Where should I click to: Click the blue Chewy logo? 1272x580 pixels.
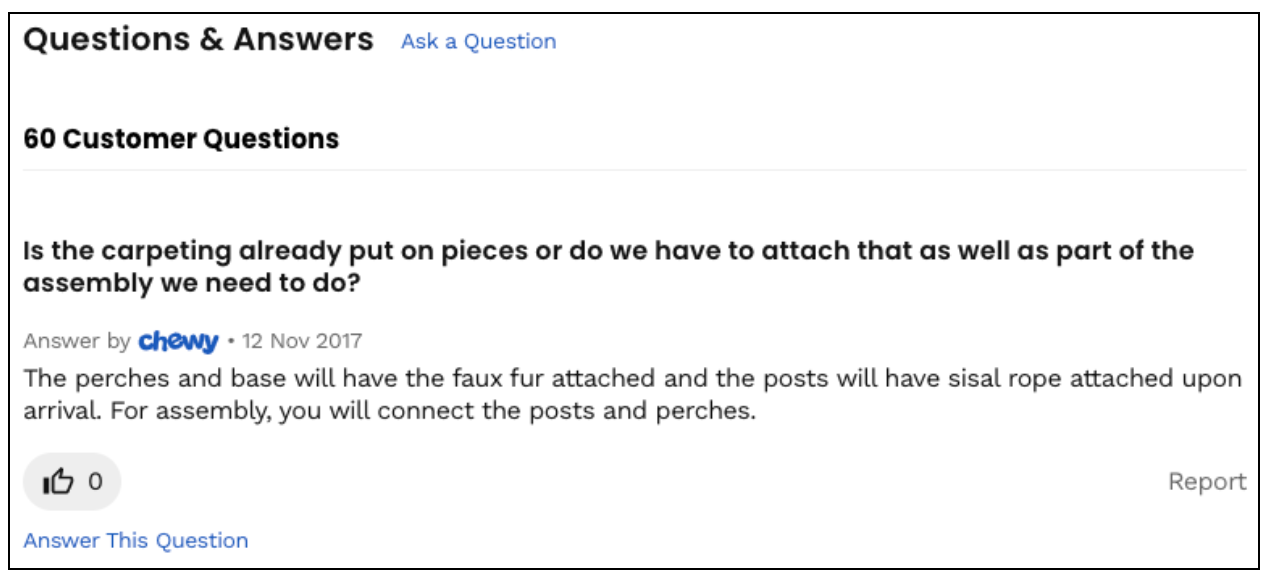(179, 342)
